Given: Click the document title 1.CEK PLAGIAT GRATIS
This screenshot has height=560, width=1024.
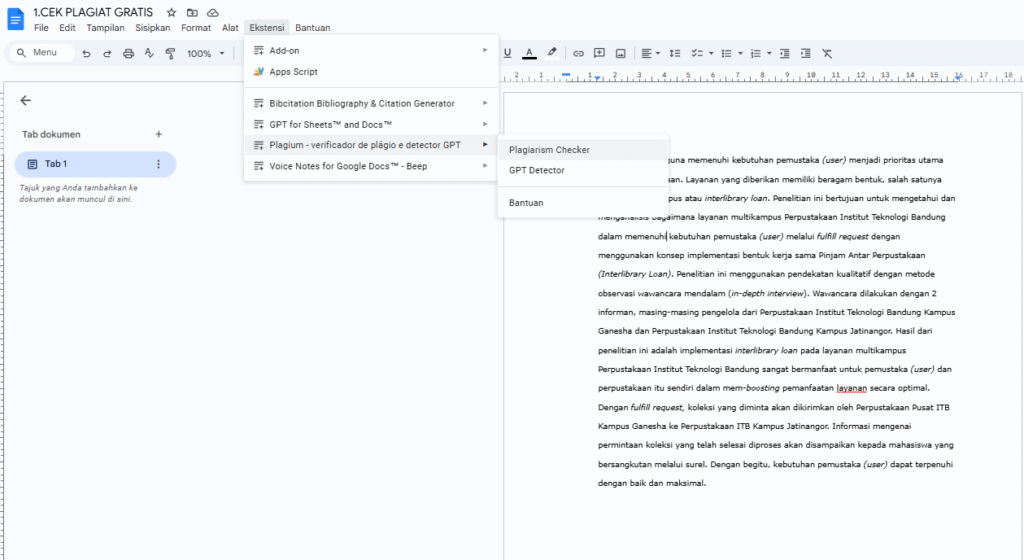Looking at the screenshot, I should click(93, 12).
